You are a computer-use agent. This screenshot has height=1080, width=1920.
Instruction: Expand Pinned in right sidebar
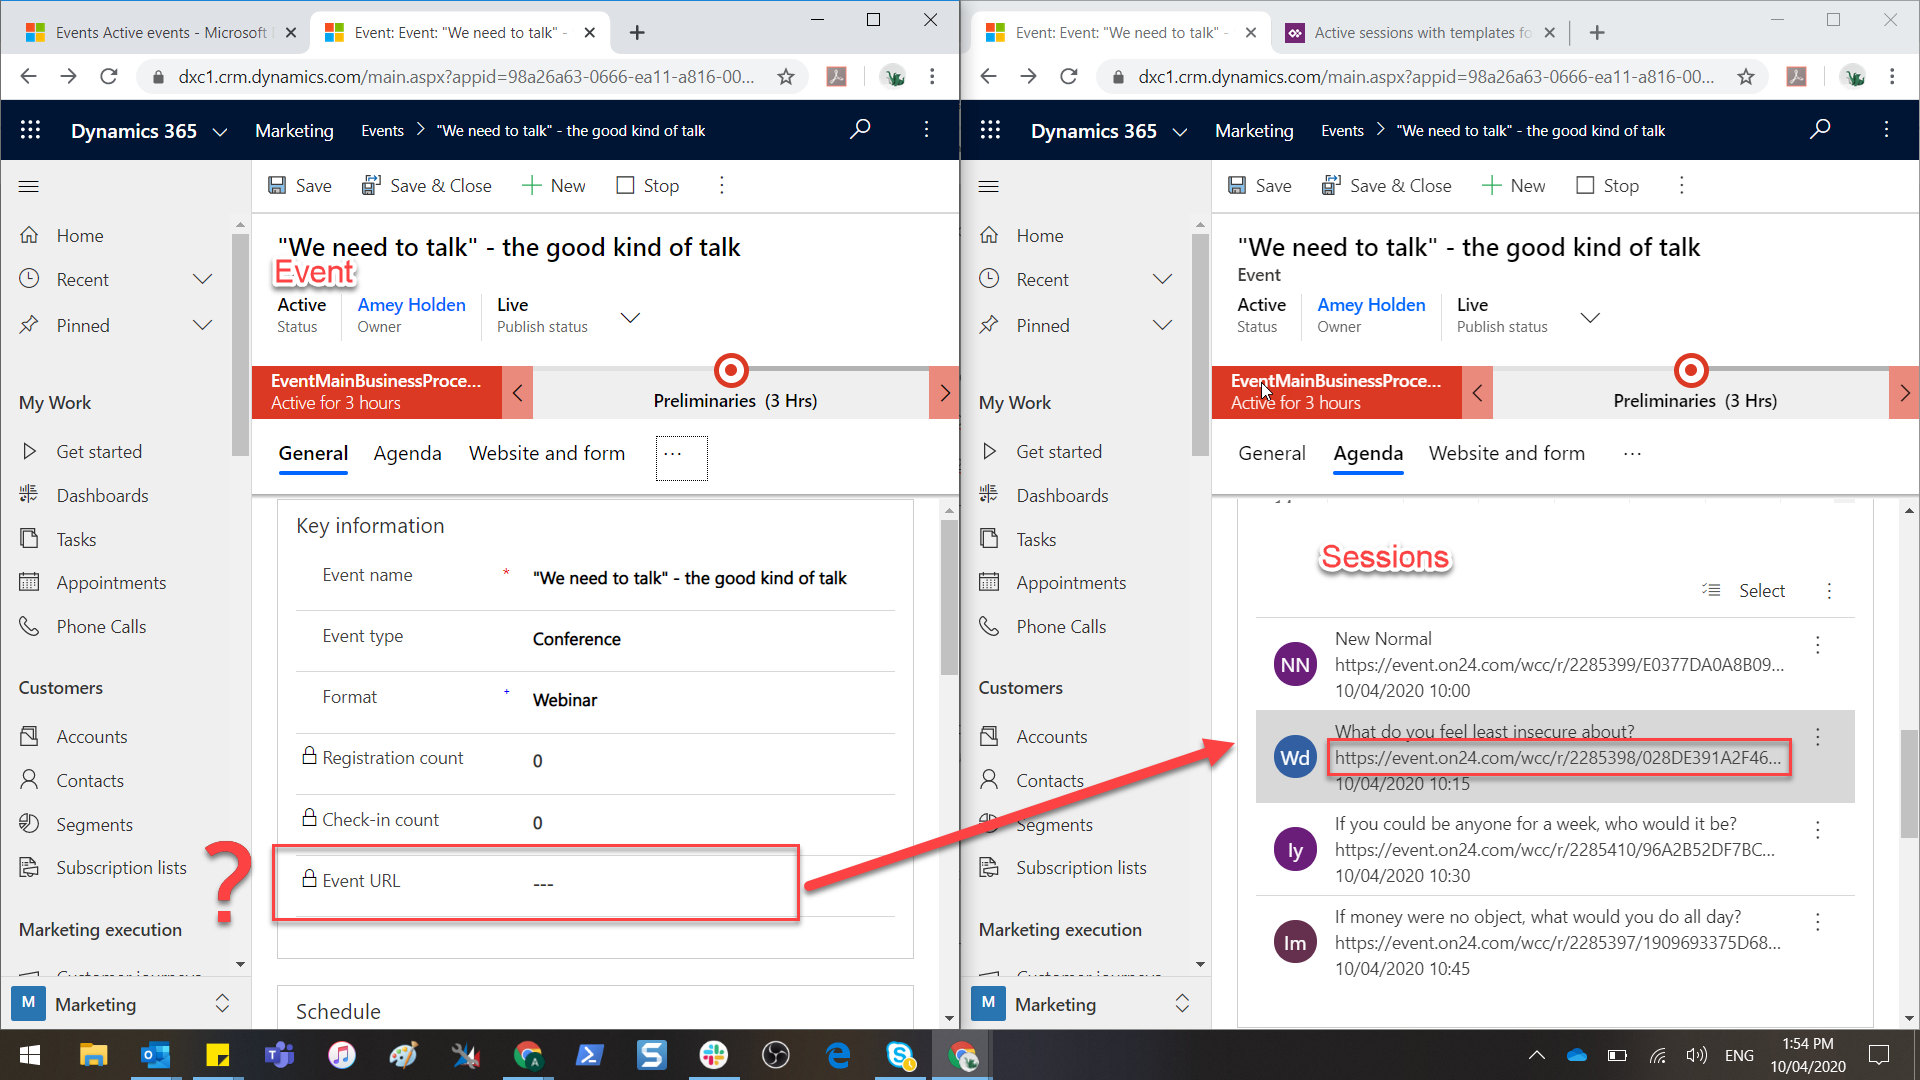coord(1162,326)
